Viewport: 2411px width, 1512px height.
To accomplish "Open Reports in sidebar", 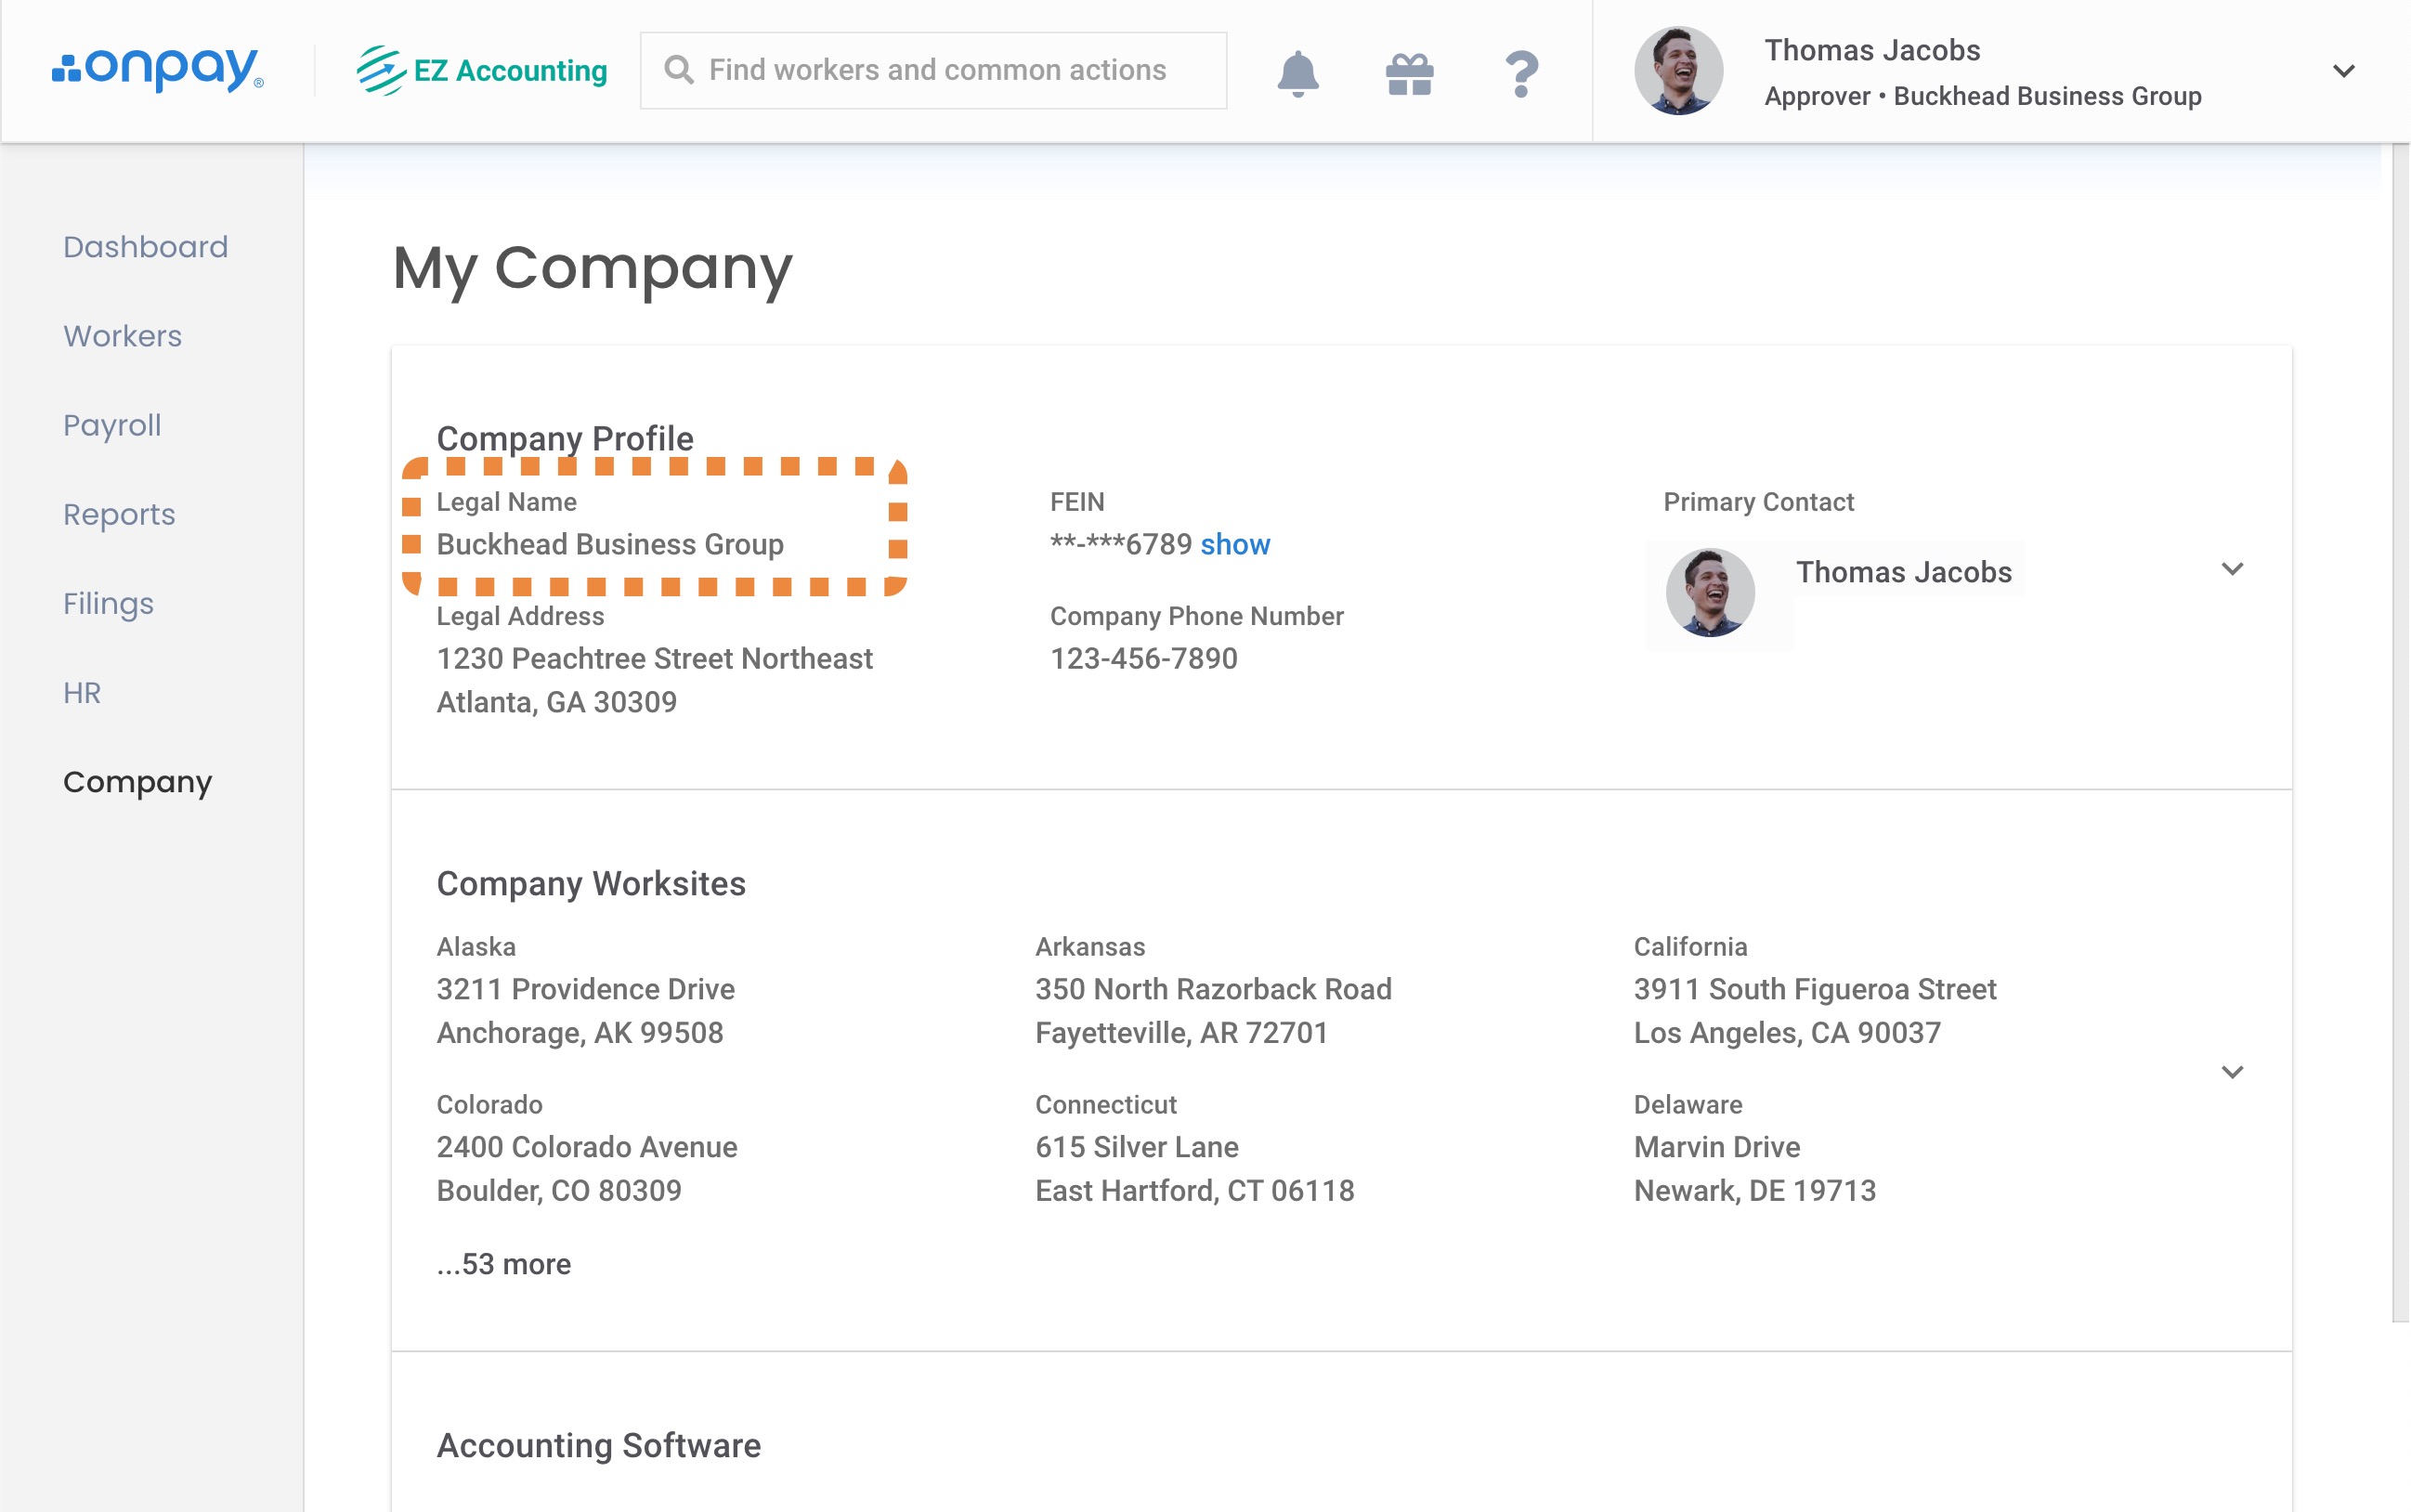I will click(119, 514).
